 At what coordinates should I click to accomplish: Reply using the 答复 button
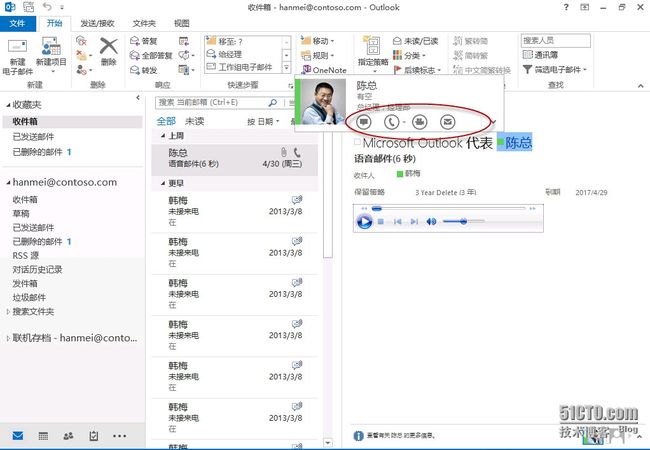click(144, 41)
